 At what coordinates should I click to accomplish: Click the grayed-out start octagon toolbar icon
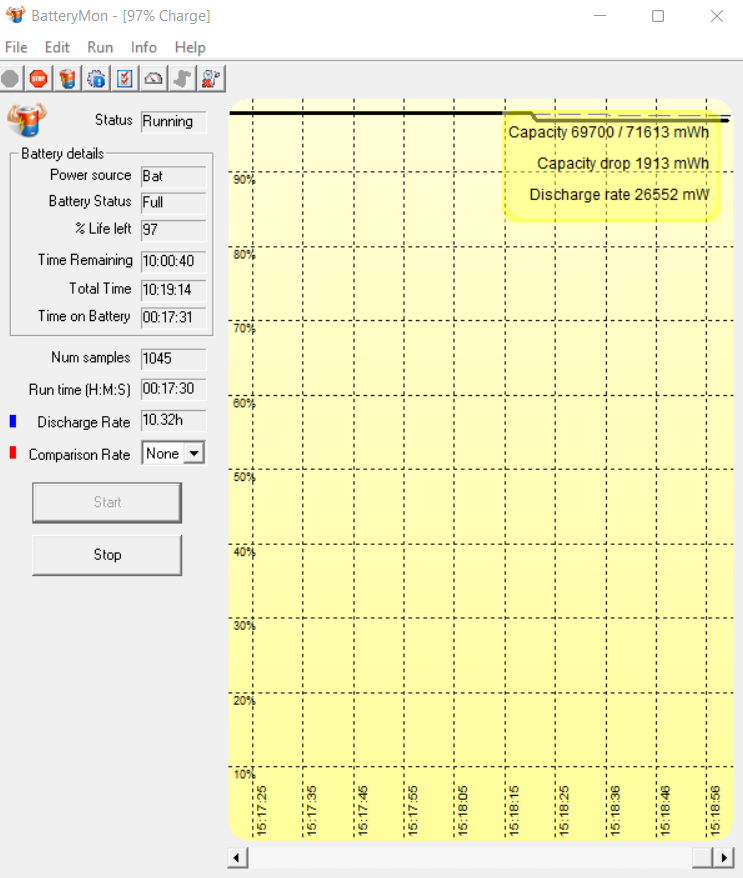coord(10,79)
